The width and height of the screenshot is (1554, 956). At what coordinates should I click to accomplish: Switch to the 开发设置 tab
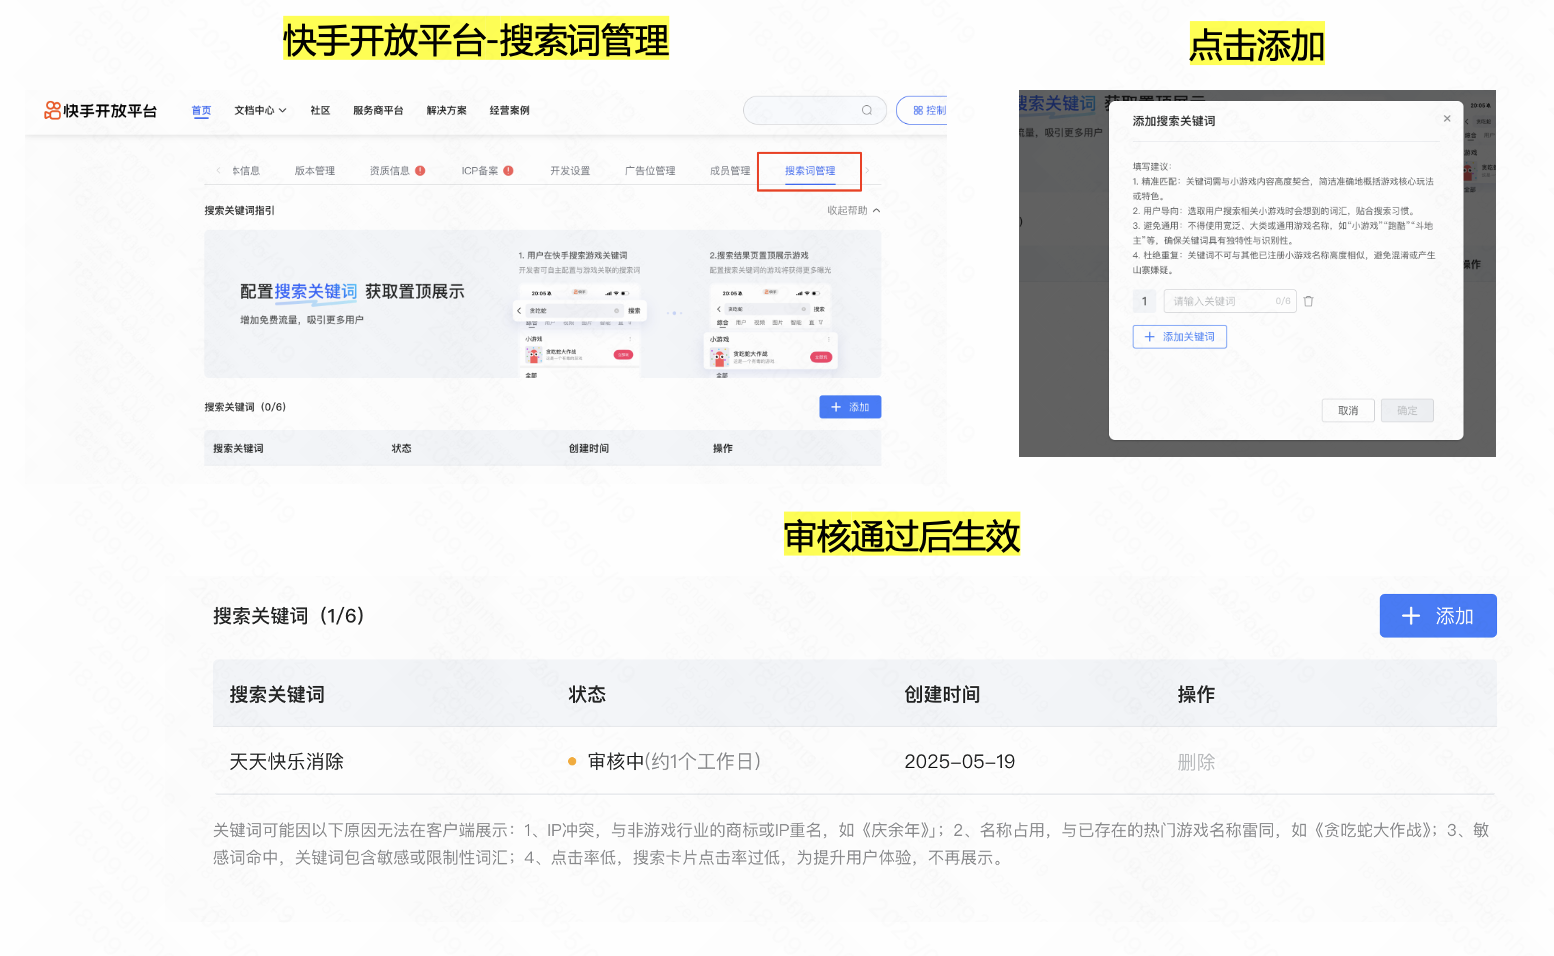570,171
